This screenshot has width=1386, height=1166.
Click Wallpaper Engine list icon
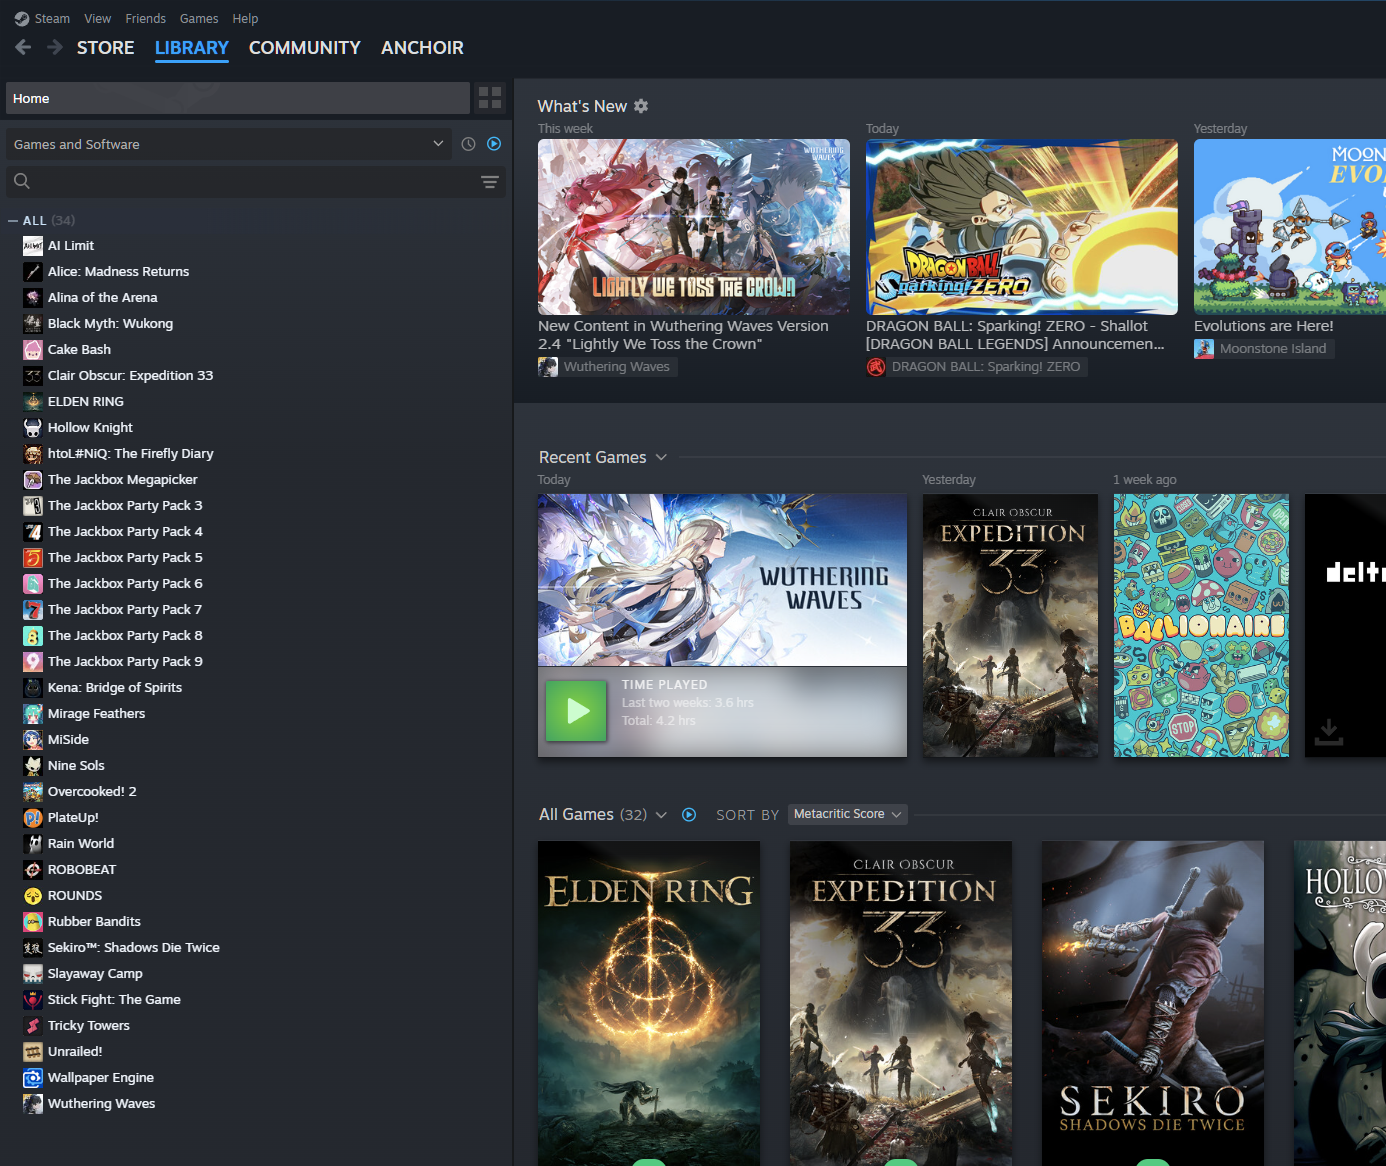33,1077
